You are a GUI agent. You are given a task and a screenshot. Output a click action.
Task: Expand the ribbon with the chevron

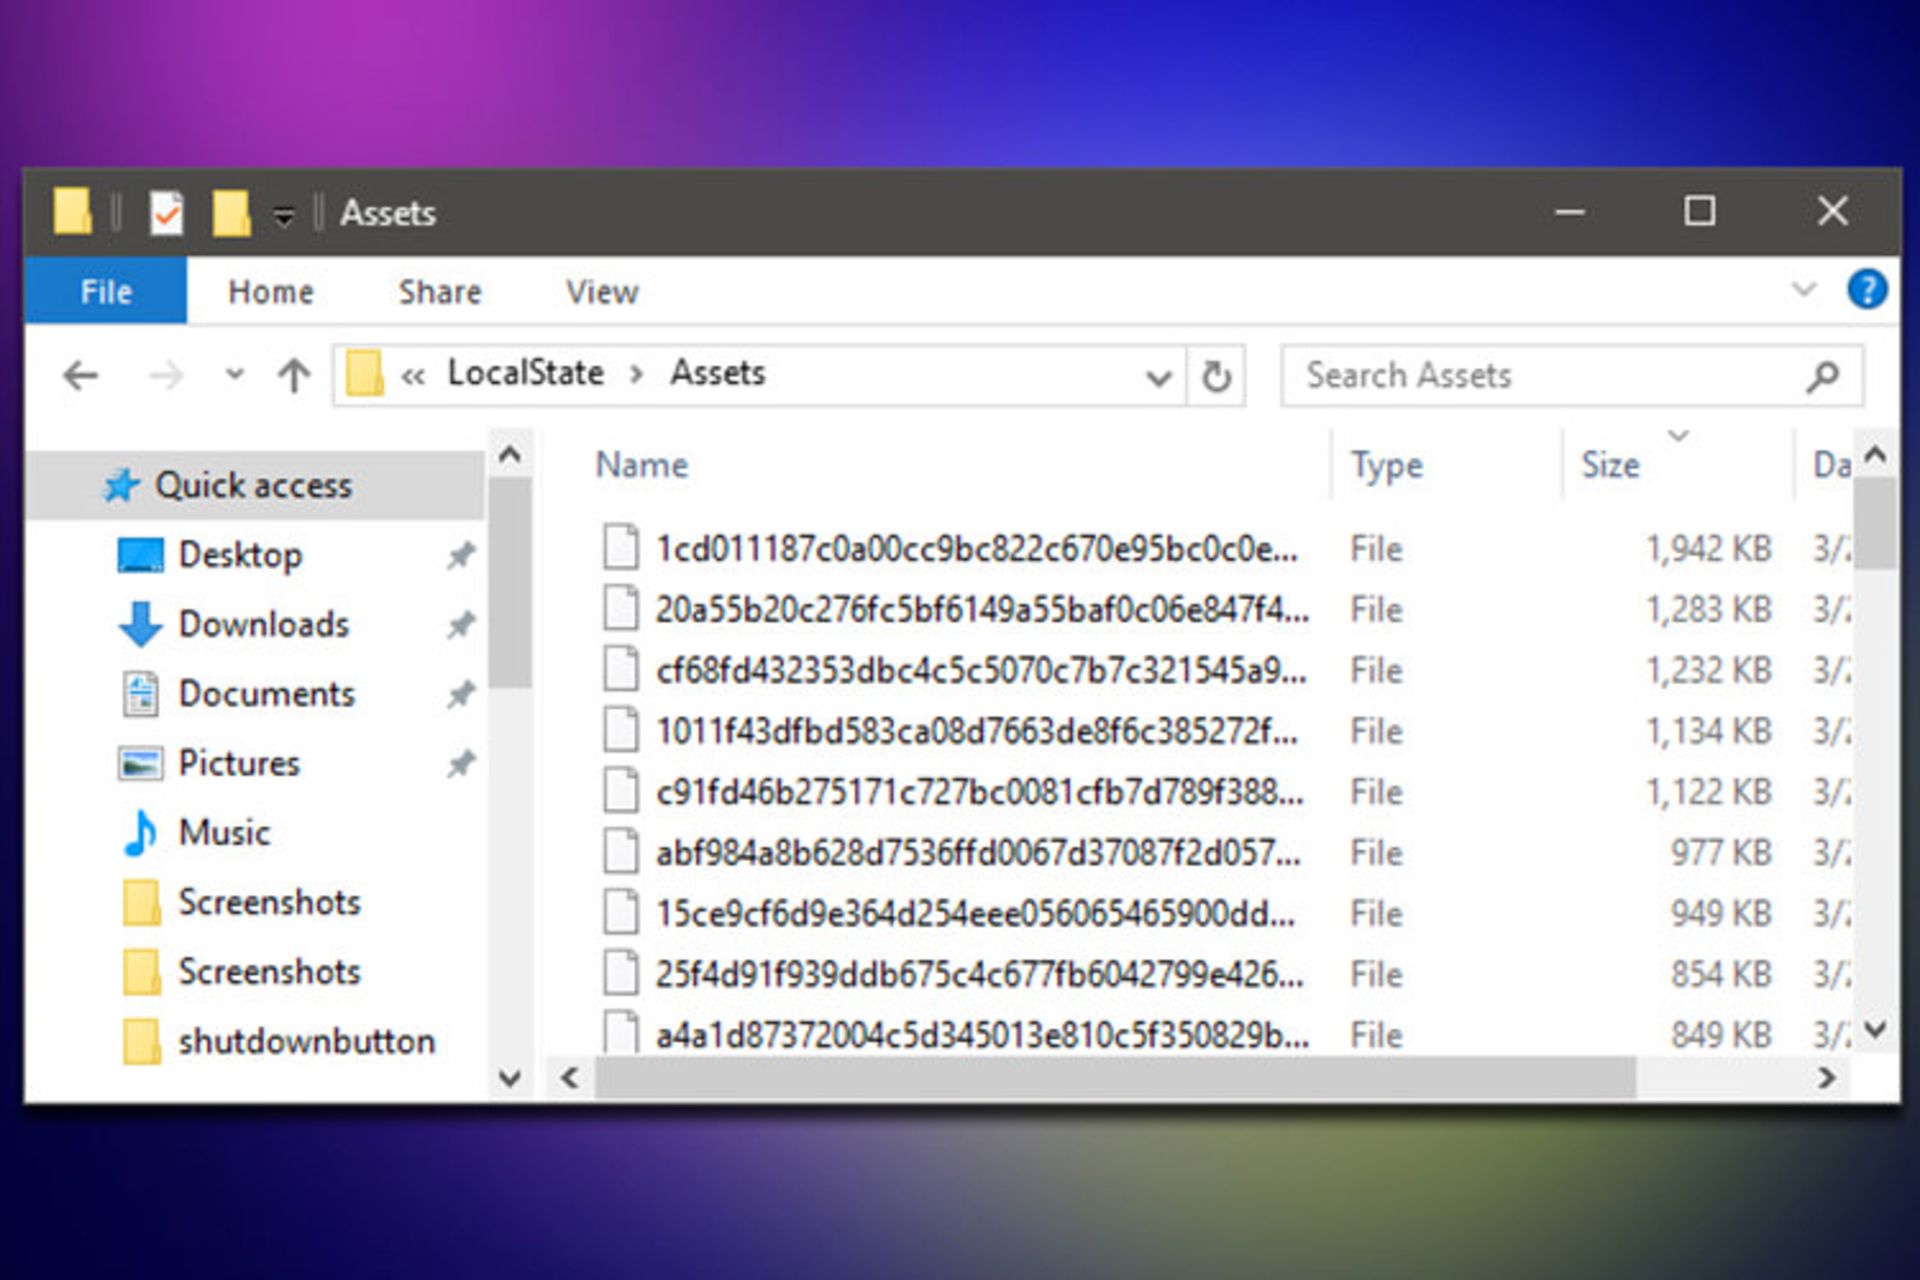coord(1803,290)
